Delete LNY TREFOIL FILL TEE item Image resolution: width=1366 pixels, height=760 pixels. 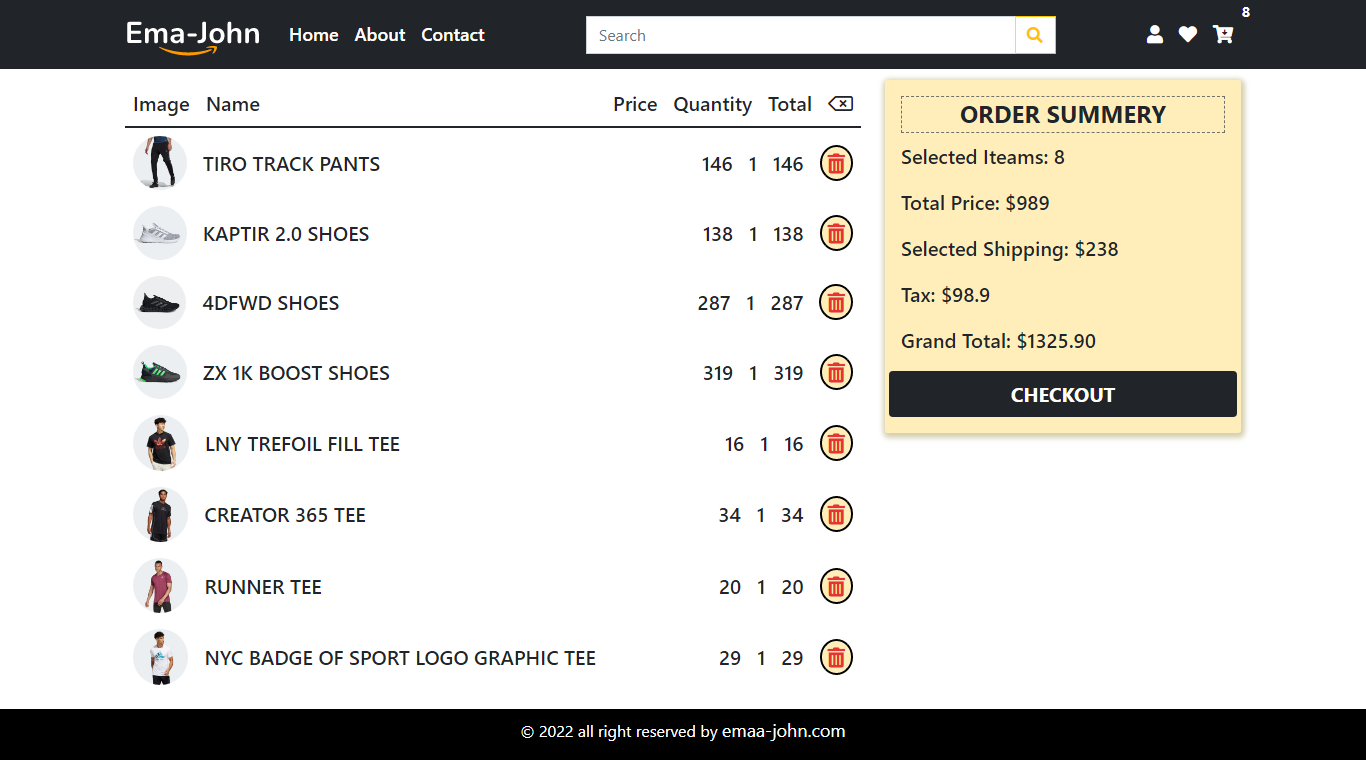click(x=836, y=444)
